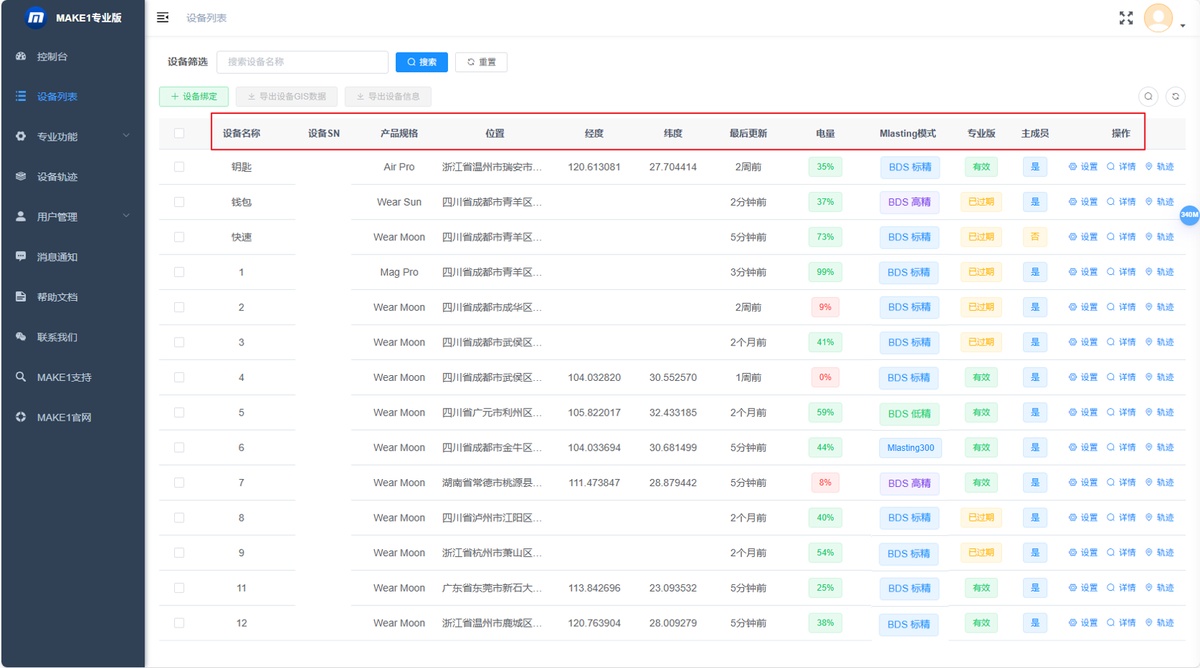Click the Mag Pro product cell

[x=399, y=272]
